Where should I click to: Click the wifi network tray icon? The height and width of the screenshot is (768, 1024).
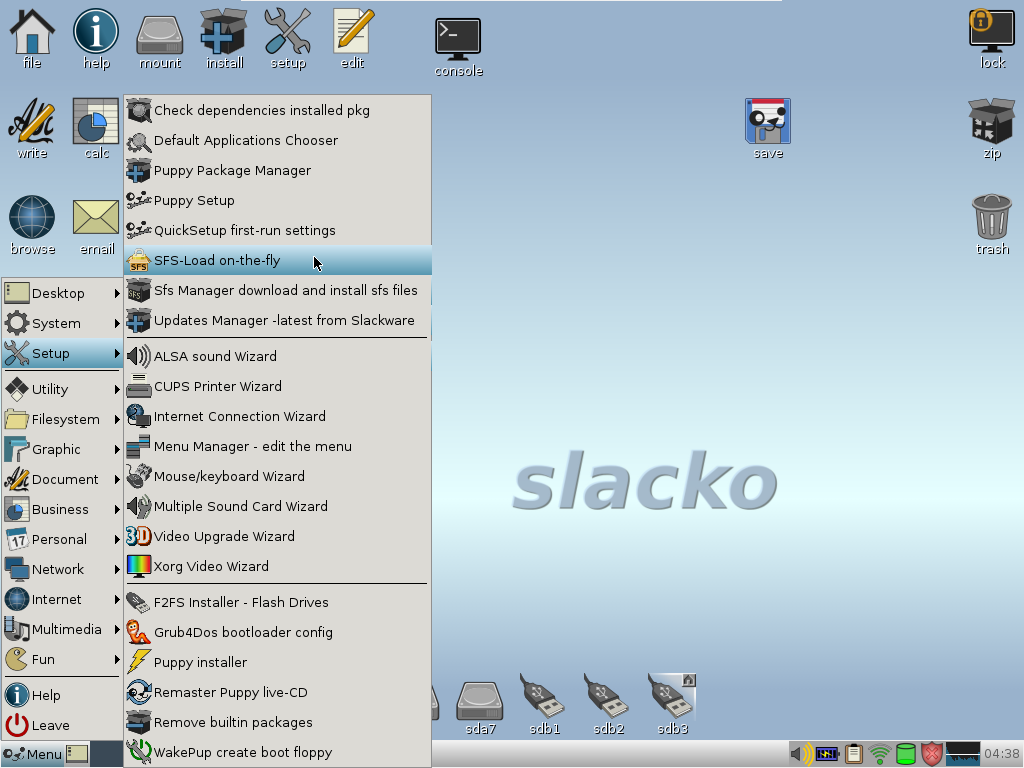(x=880, y=754)
